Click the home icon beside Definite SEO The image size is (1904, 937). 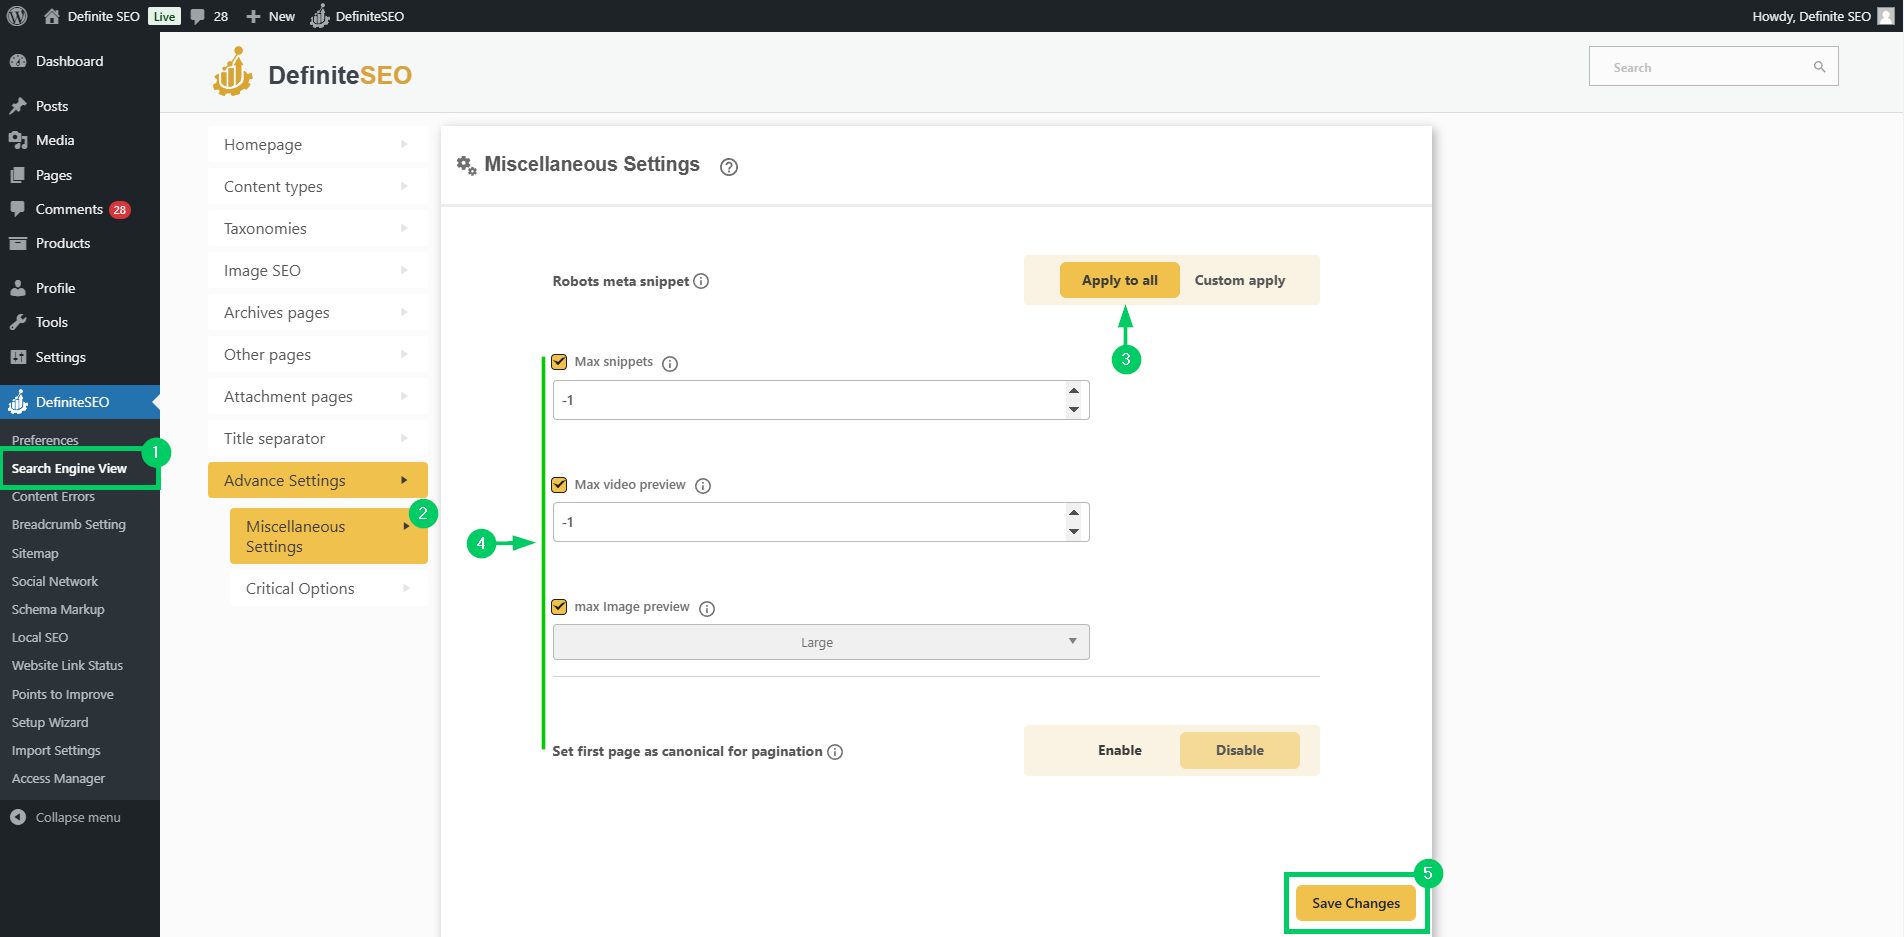pyautogui.click(x=52, y=16)
